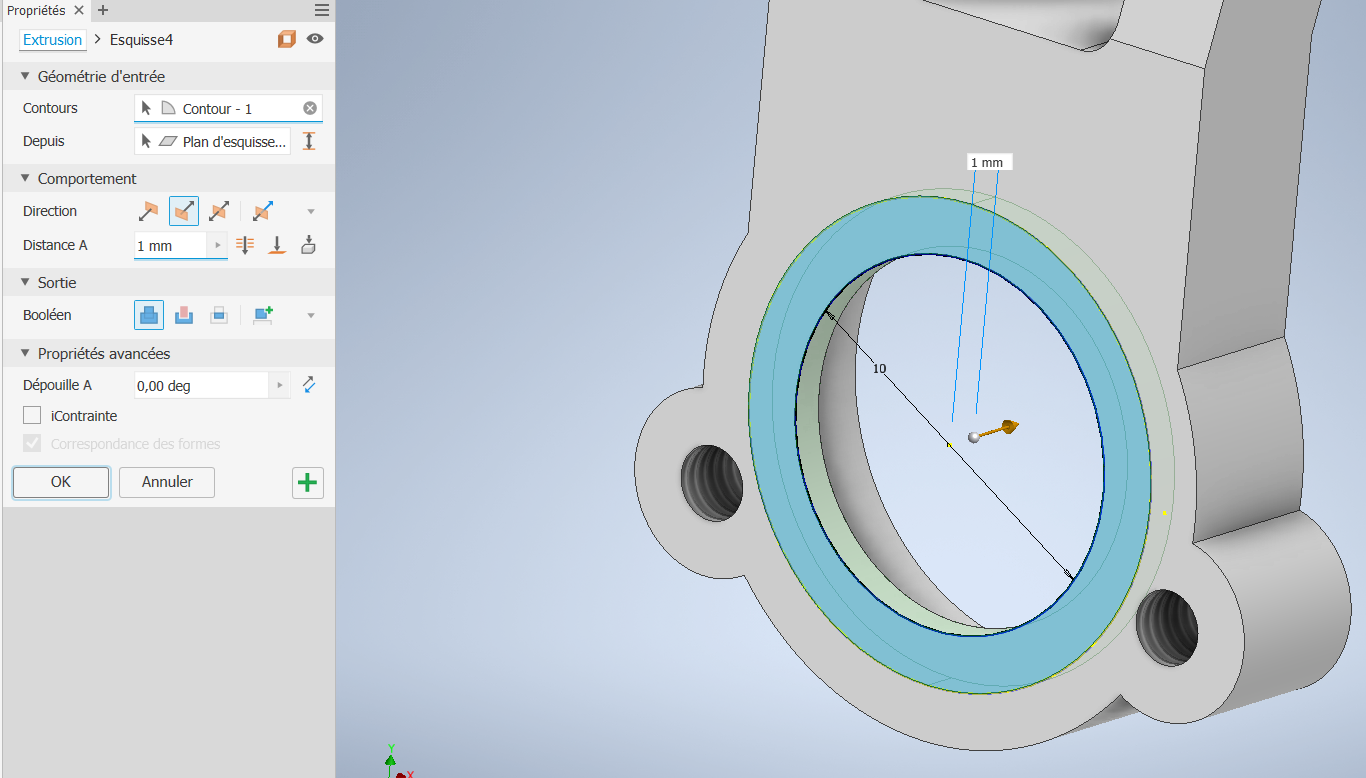Click the OK button
Image resolution: width=1366 pixels, height=778 pixels.
pyautogui.click(x=61, y=482)
